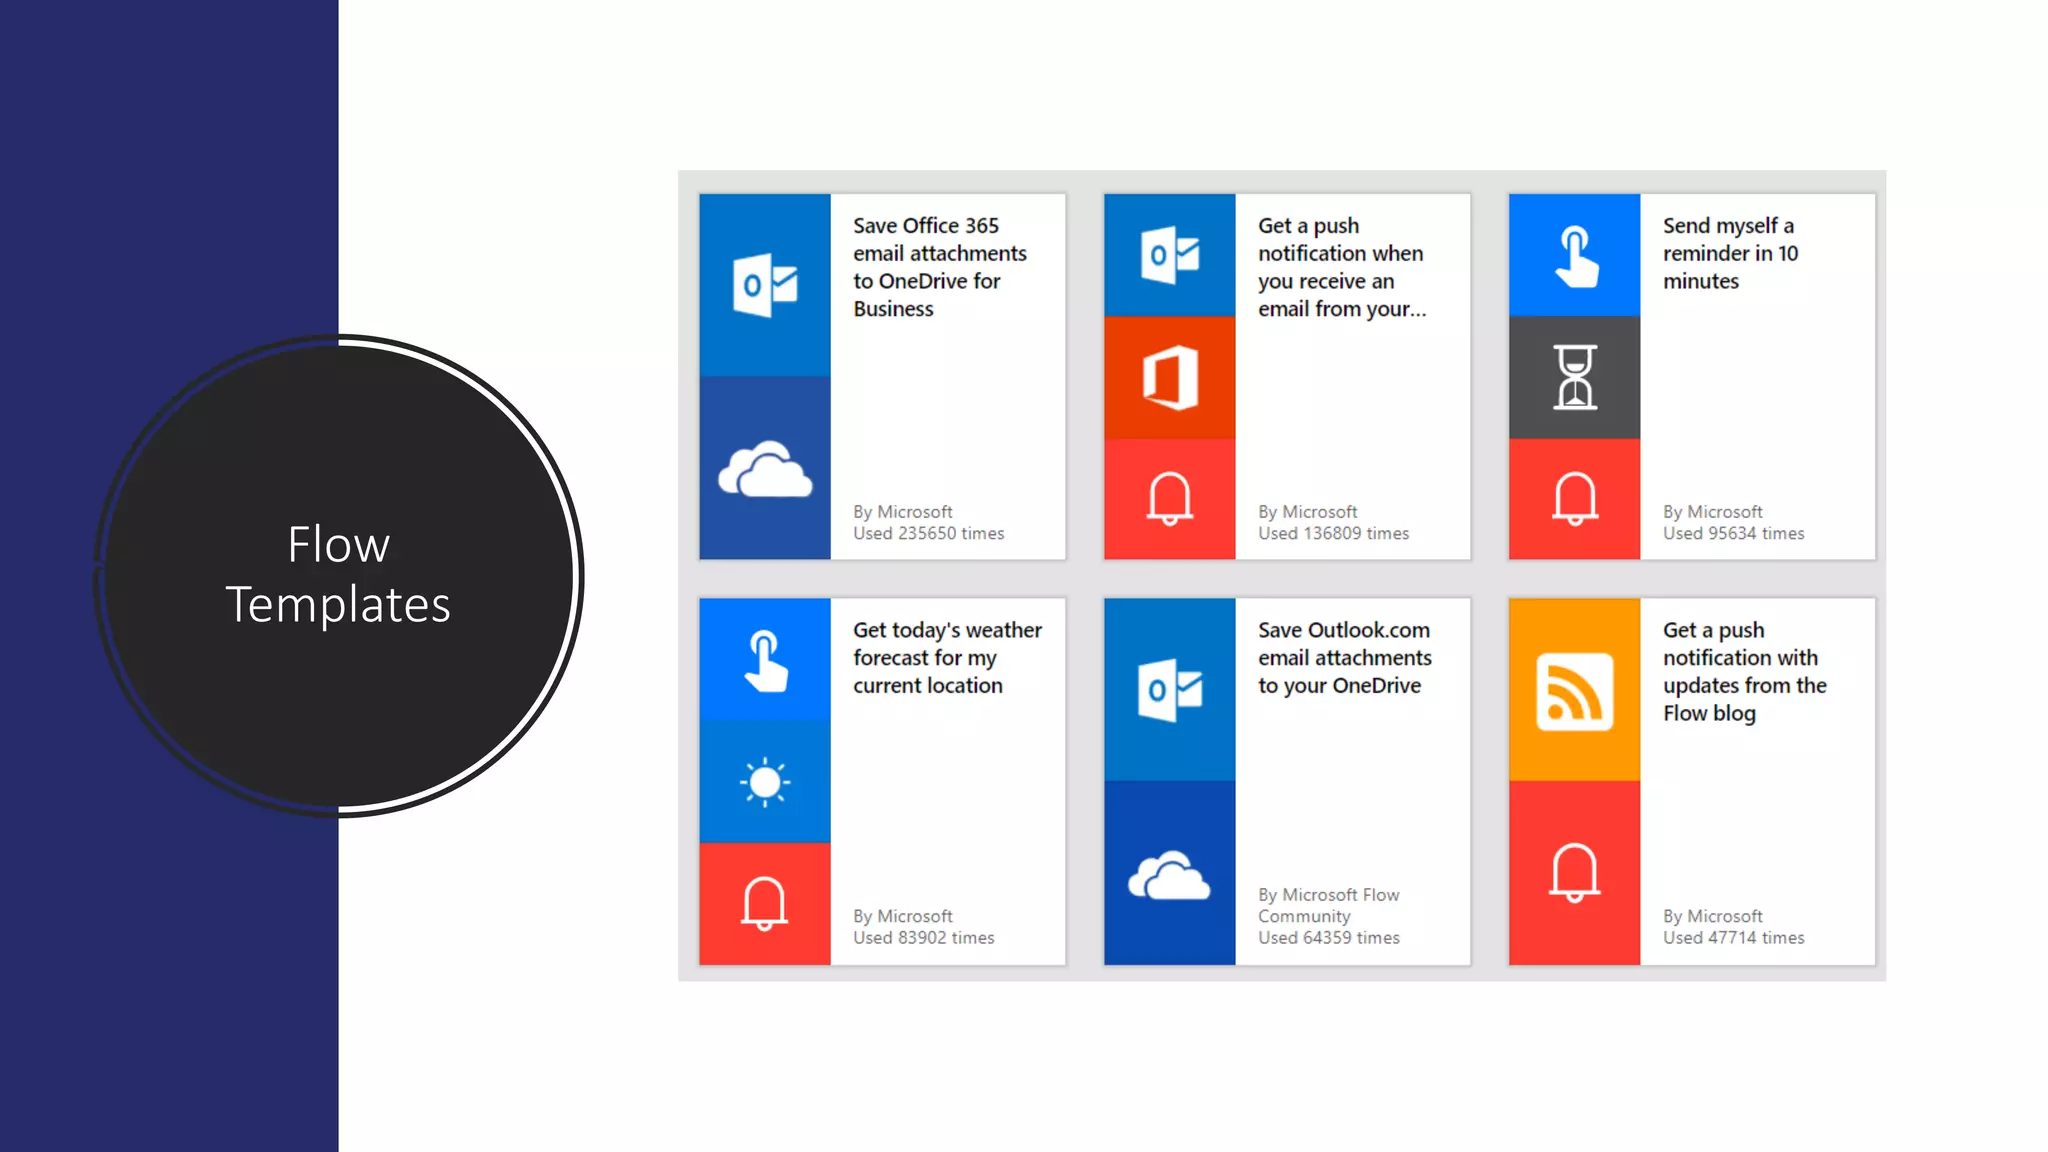Image resolution: width=2048 pixels, height=1152 pixels.
Task: Click button tap icon on reminder card
Action: (x=1574, y=256)
